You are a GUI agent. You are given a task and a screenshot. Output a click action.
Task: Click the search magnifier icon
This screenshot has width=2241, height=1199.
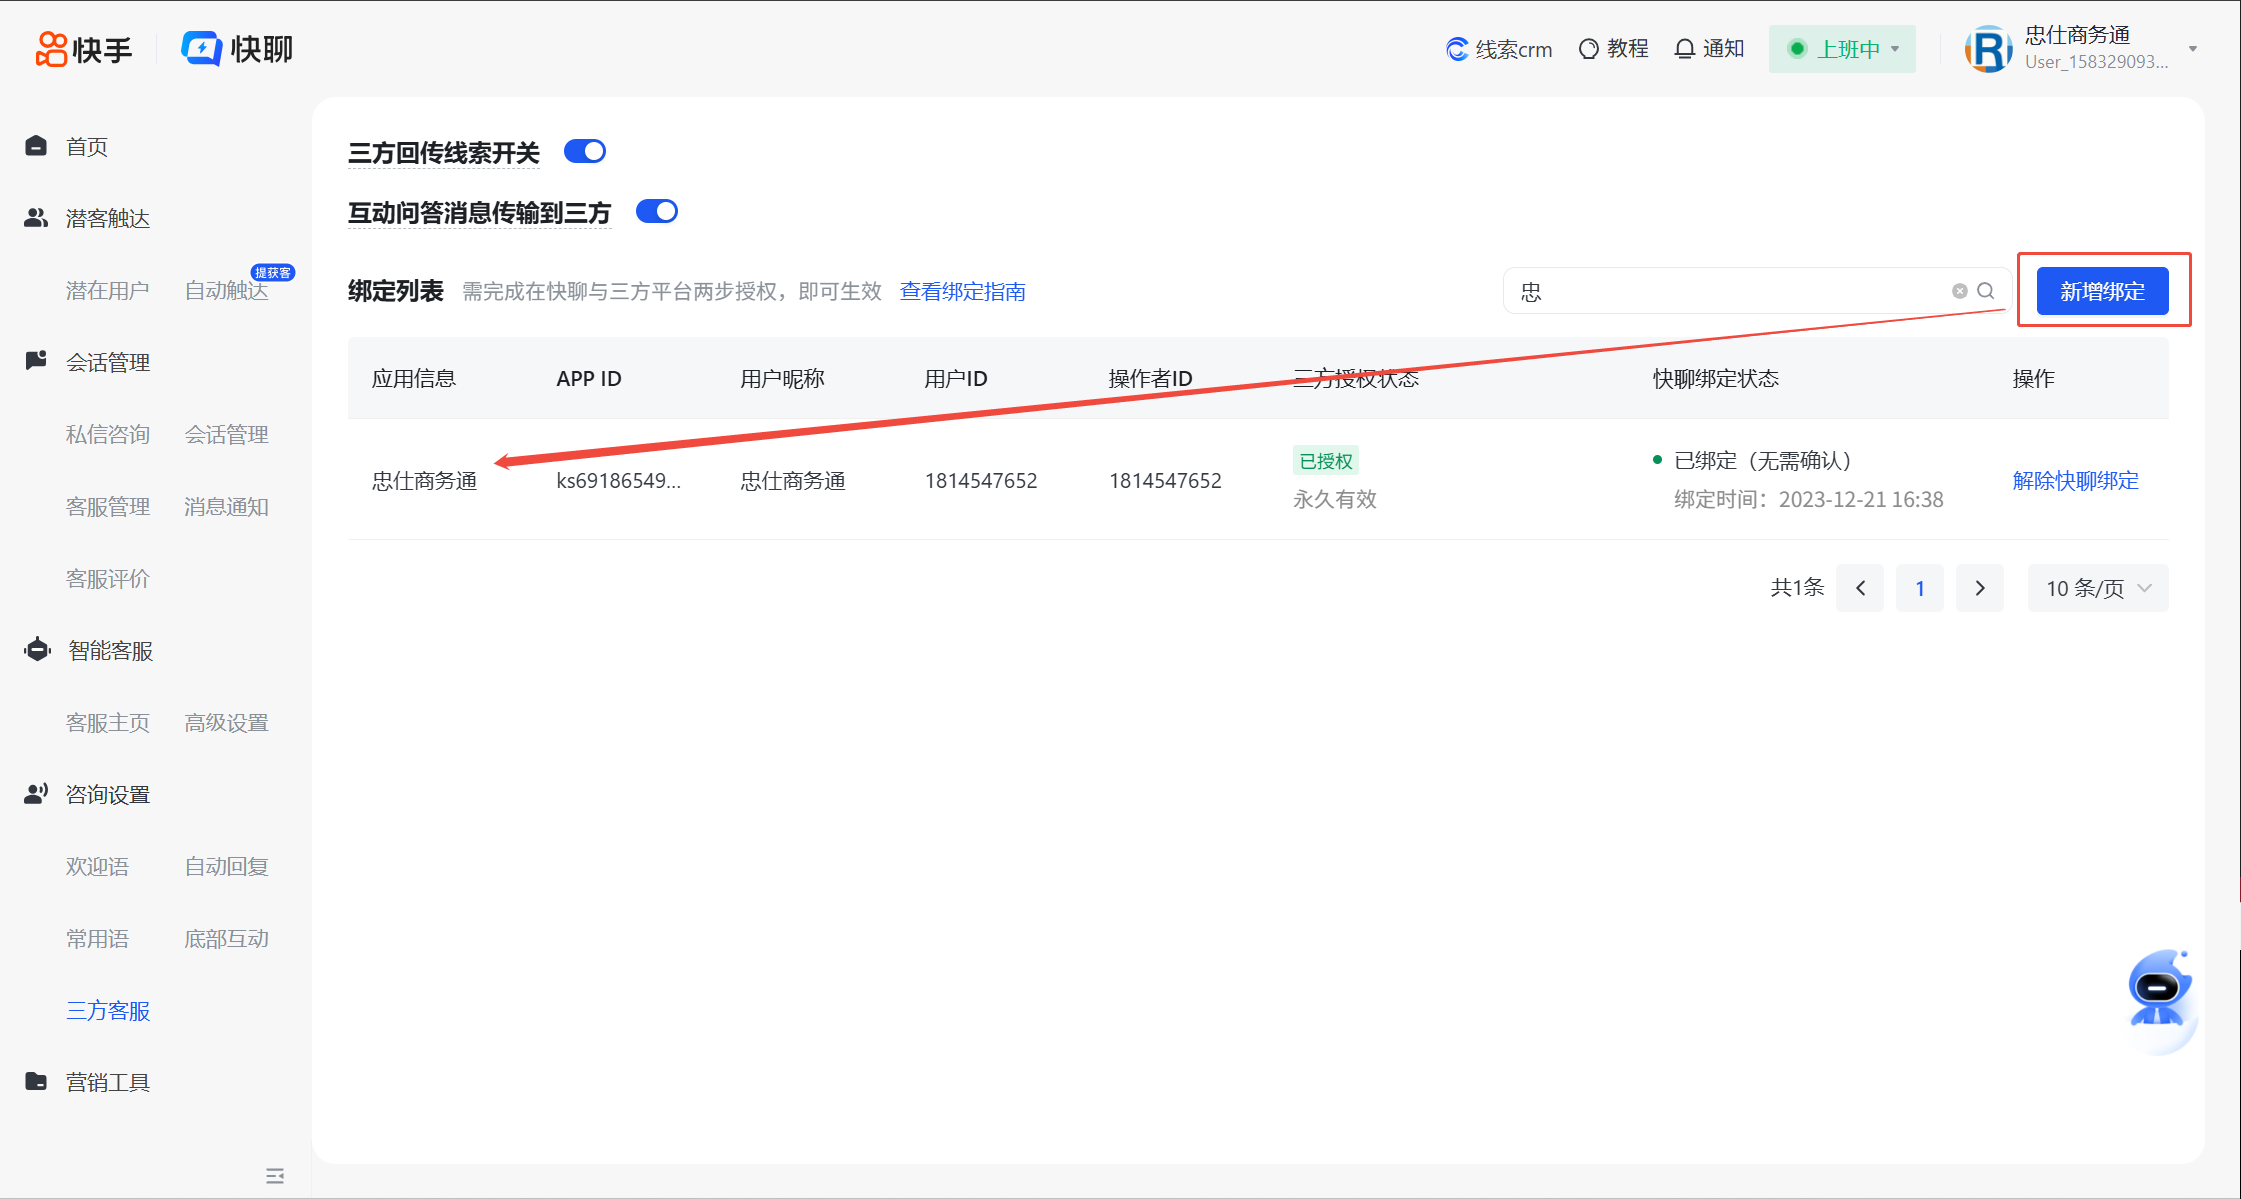(x=1986, y=291)
